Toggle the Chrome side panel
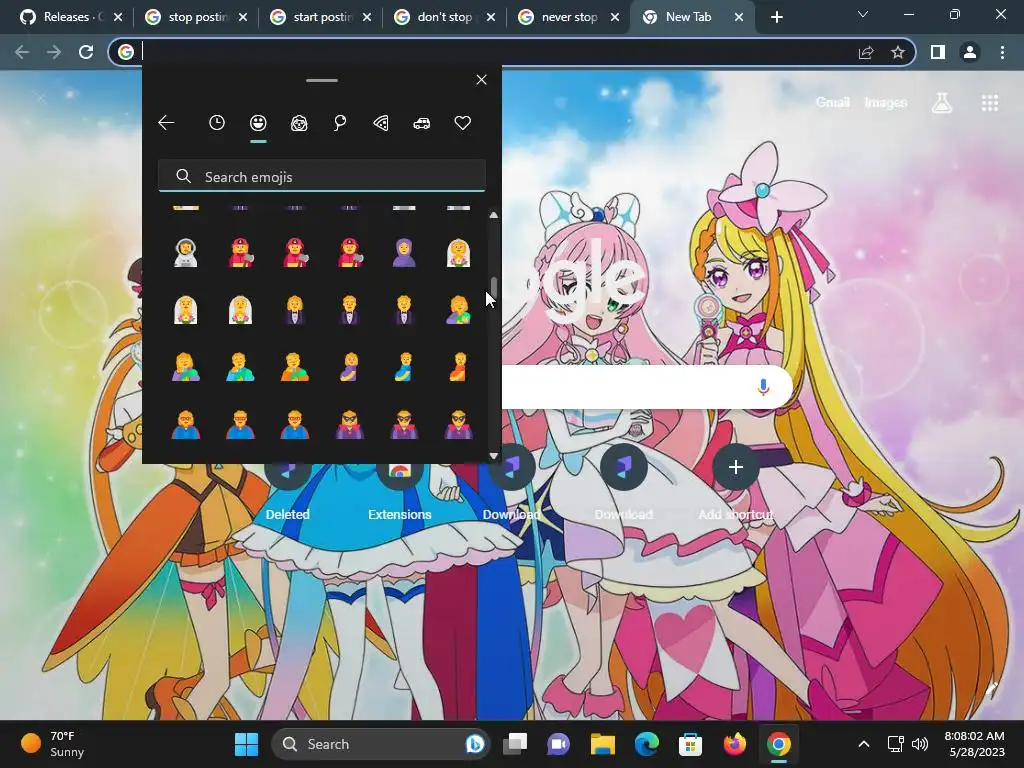The height and width of the screenshot is (768, 1024). 938,52
